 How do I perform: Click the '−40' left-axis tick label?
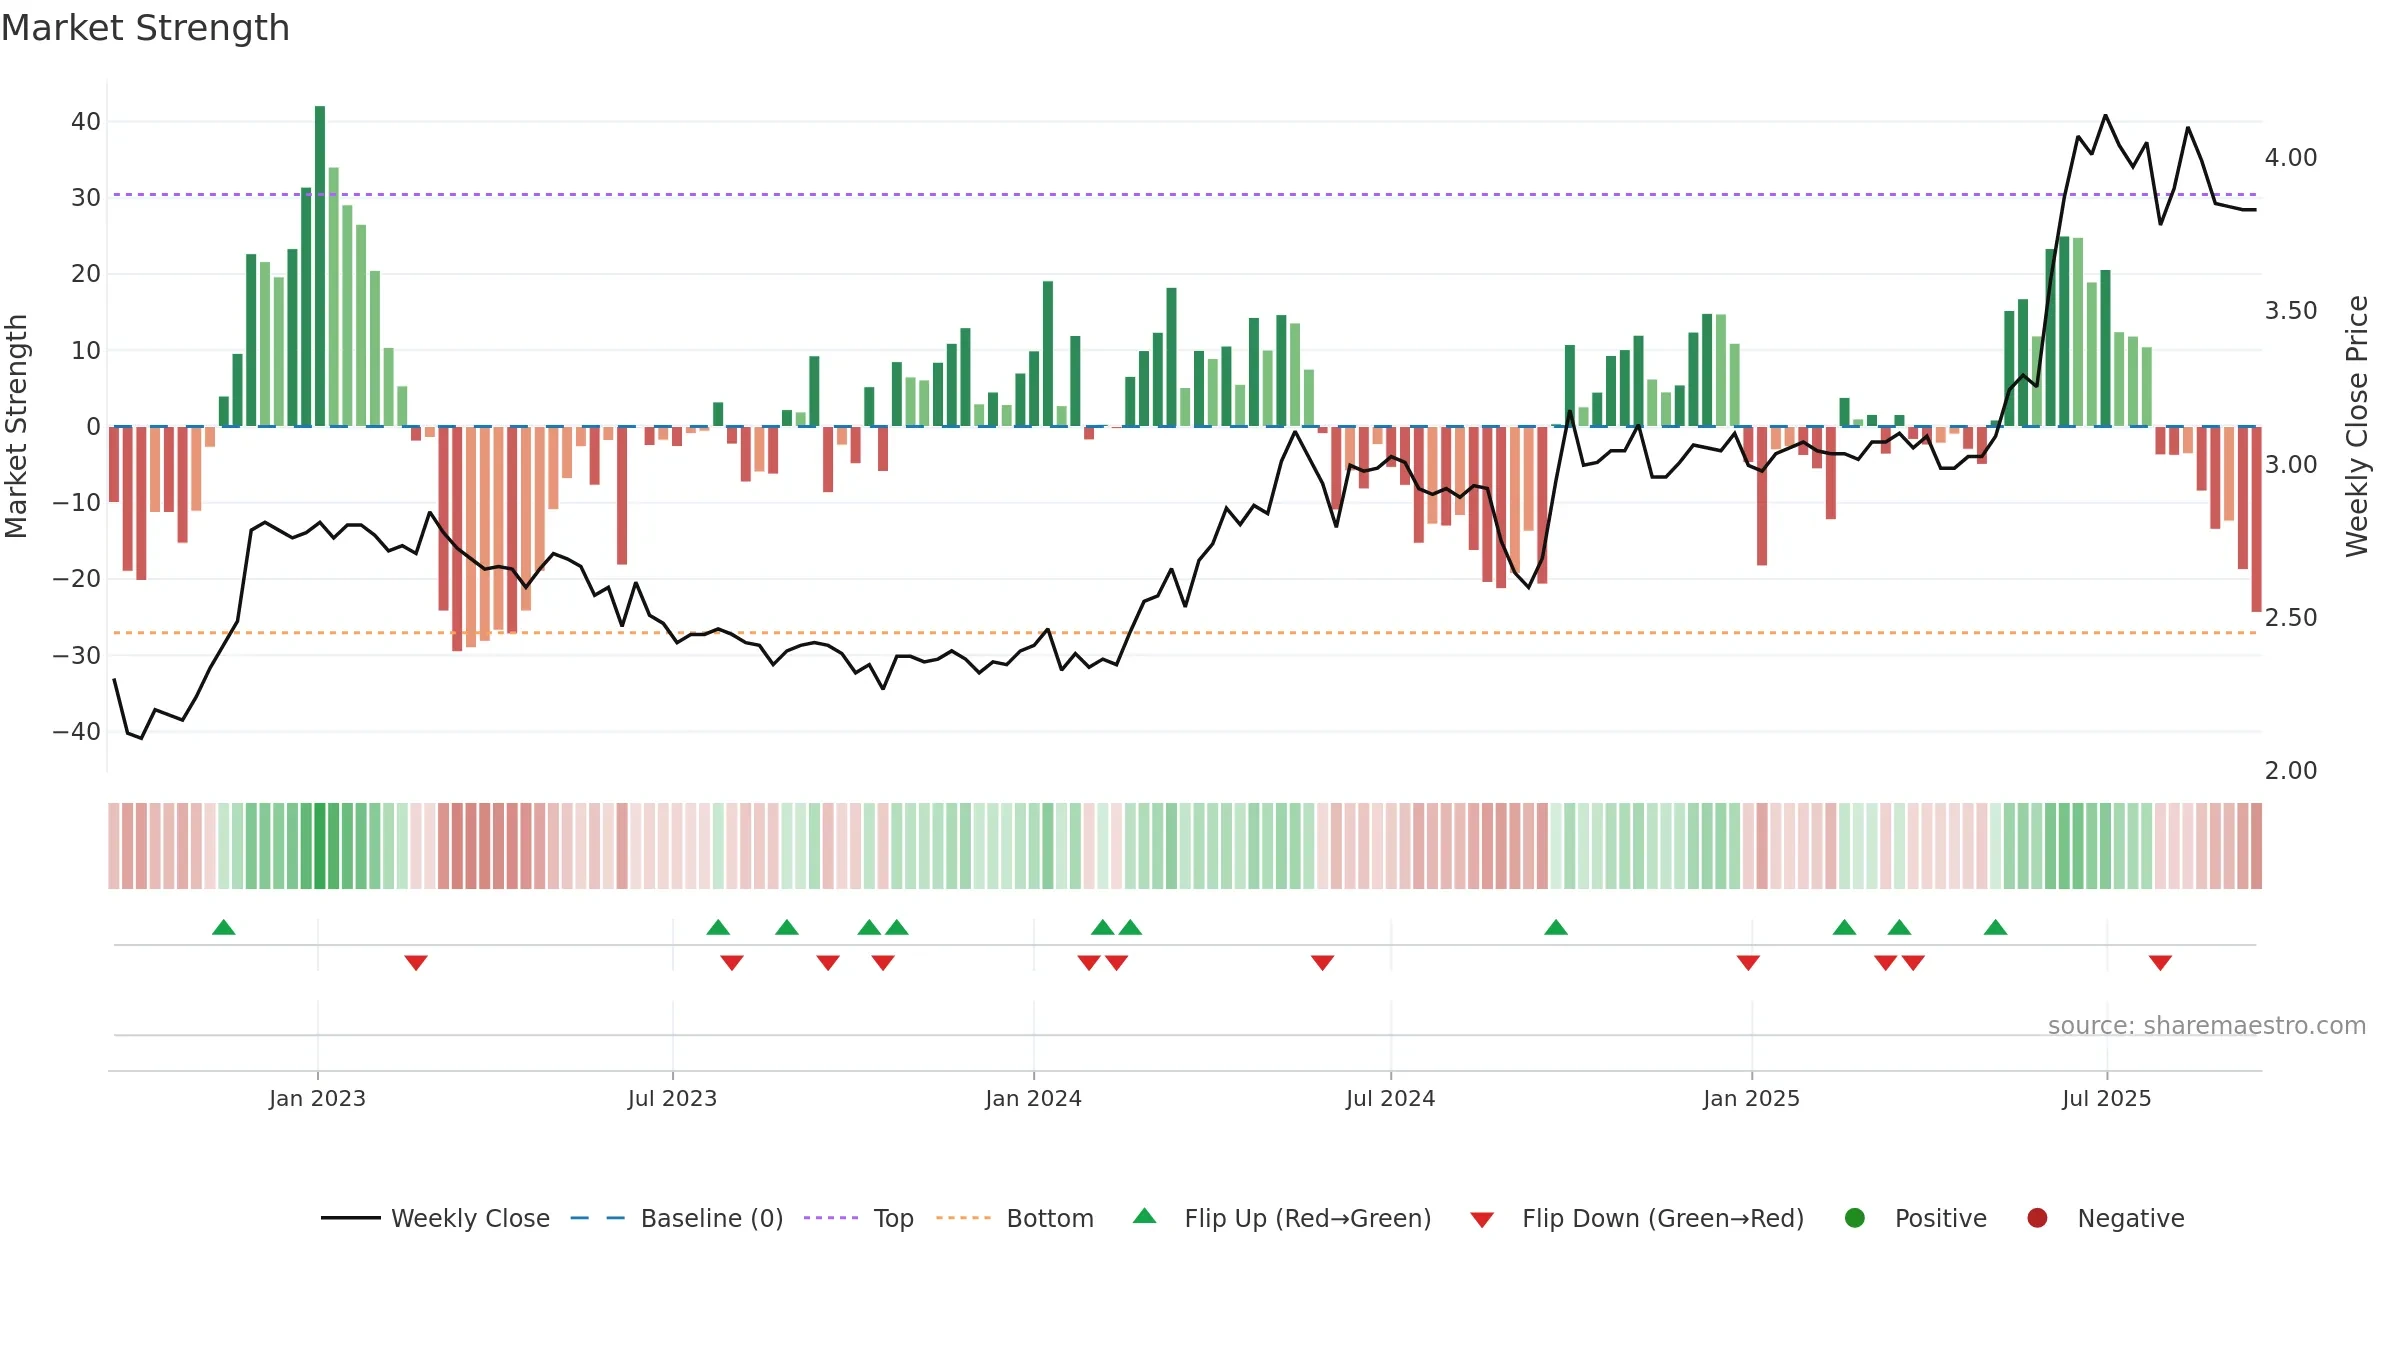click(x=77, y=732)
